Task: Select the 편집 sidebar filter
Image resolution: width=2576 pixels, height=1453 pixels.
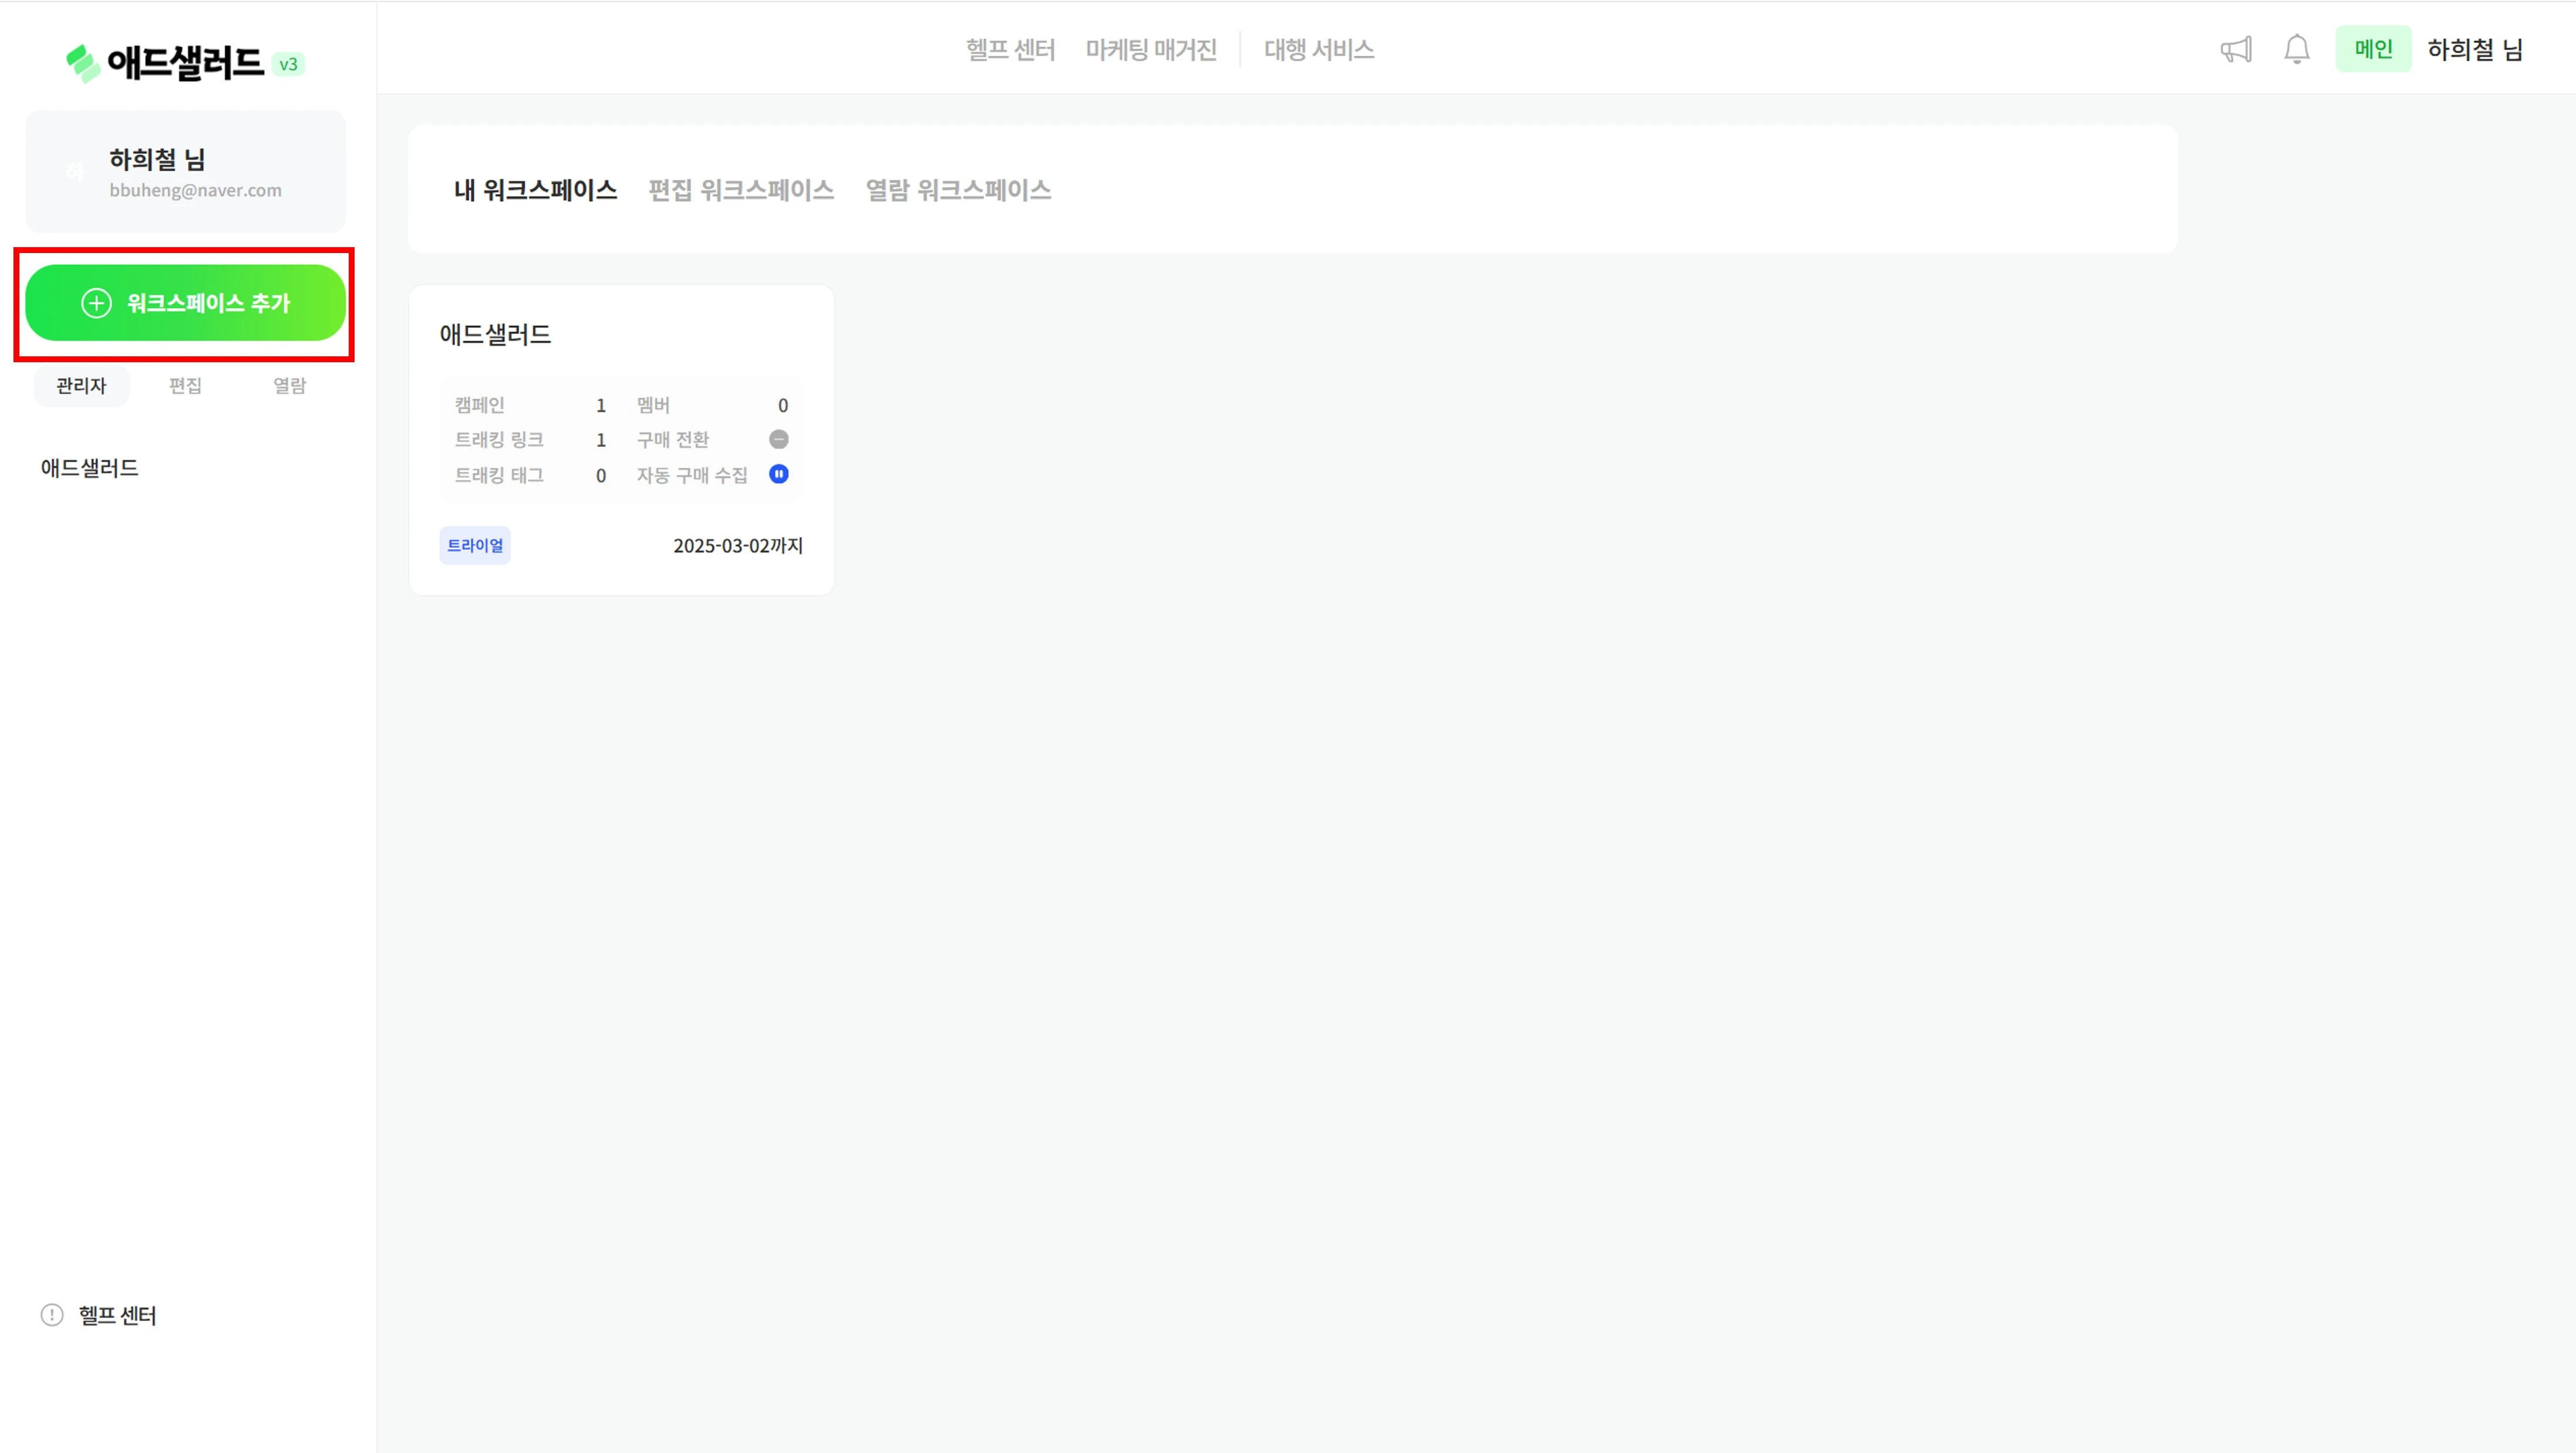Action: point(185,386)
